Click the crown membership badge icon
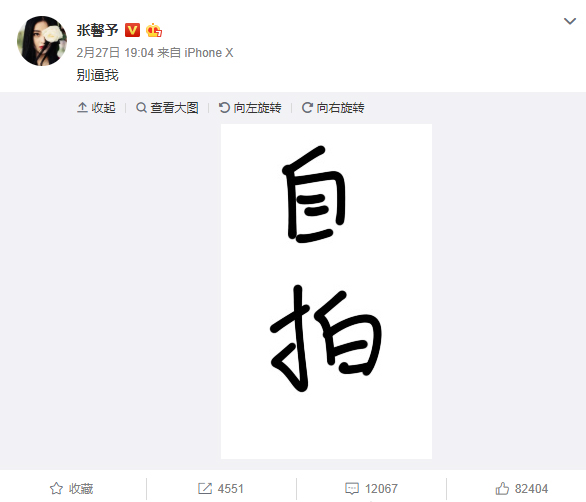The image size is (586, 502). click(154, 30)
